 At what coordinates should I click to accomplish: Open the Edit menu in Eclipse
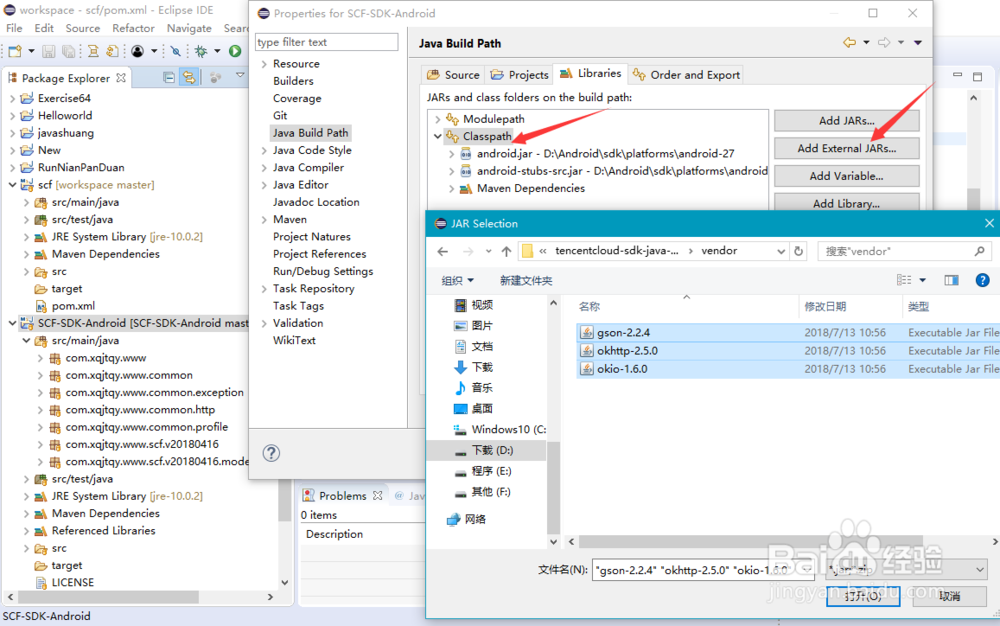[x=44, y=28]
